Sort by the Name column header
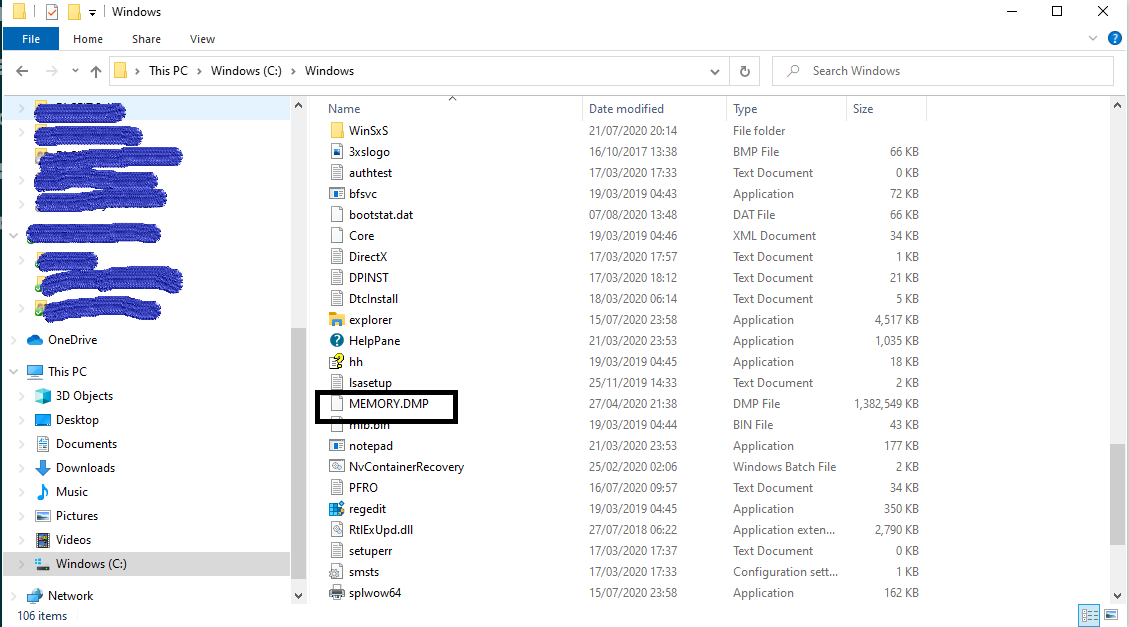This screenshot has width=1129, height=627. click(344, 109)
